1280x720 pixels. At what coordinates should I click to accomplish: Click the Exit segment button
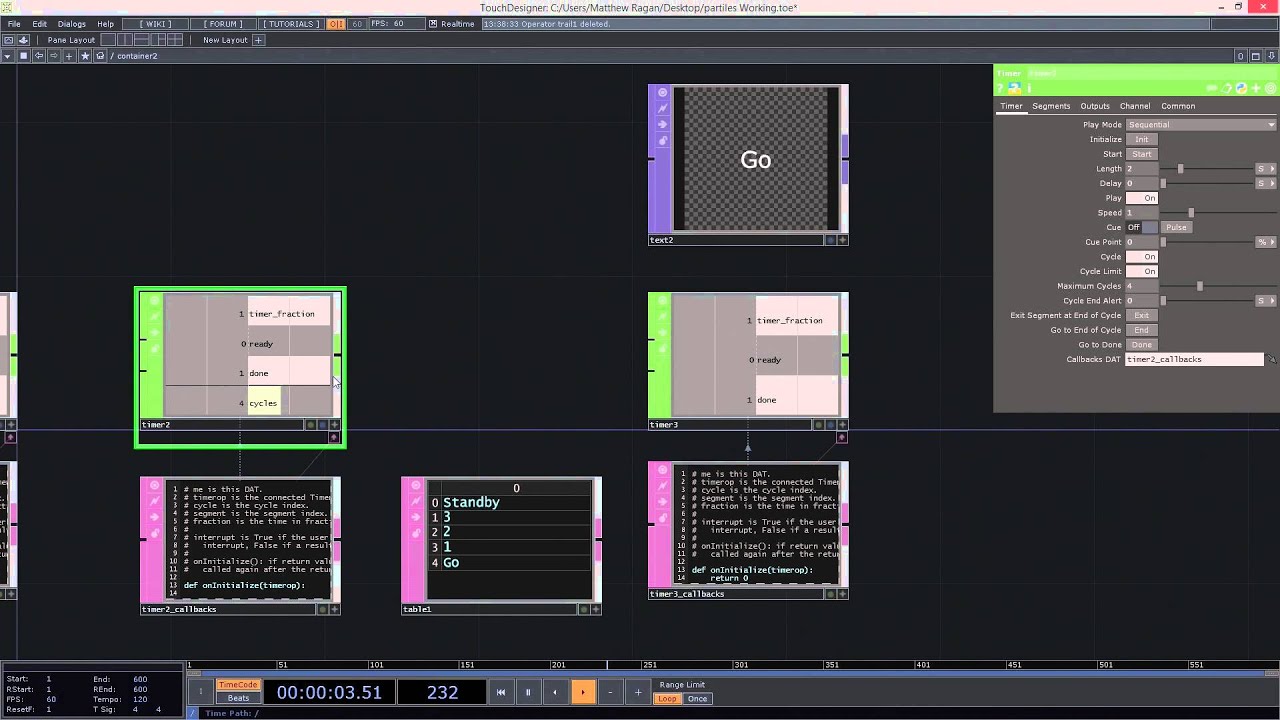point(1141,315)
